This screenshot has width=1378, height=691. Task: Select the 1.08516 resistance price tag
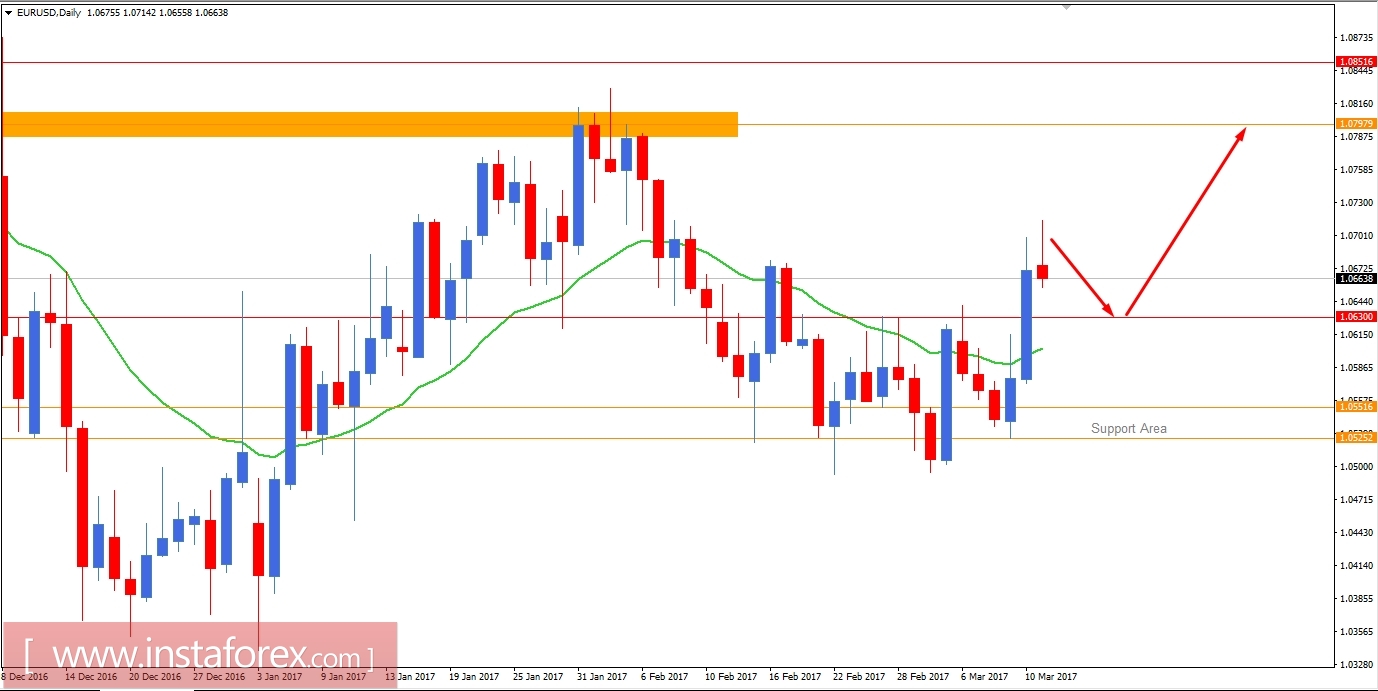click(1355, 61)
